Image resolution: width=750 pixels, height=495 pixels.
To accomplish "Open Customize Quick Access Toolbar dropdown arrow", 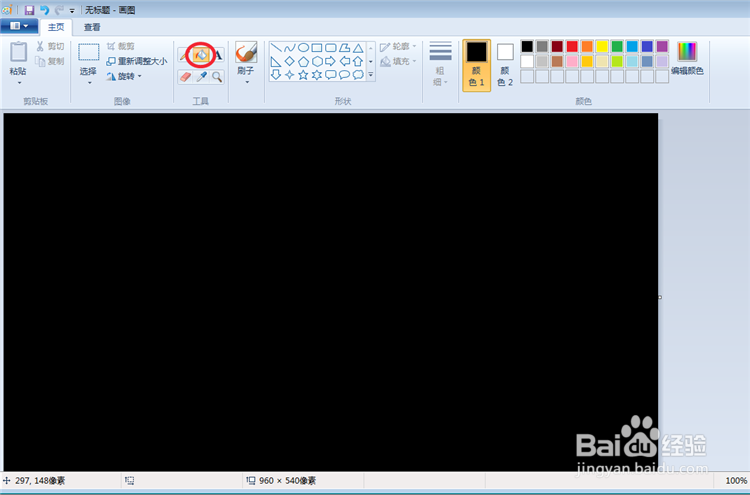I will [x=72, y=11].
